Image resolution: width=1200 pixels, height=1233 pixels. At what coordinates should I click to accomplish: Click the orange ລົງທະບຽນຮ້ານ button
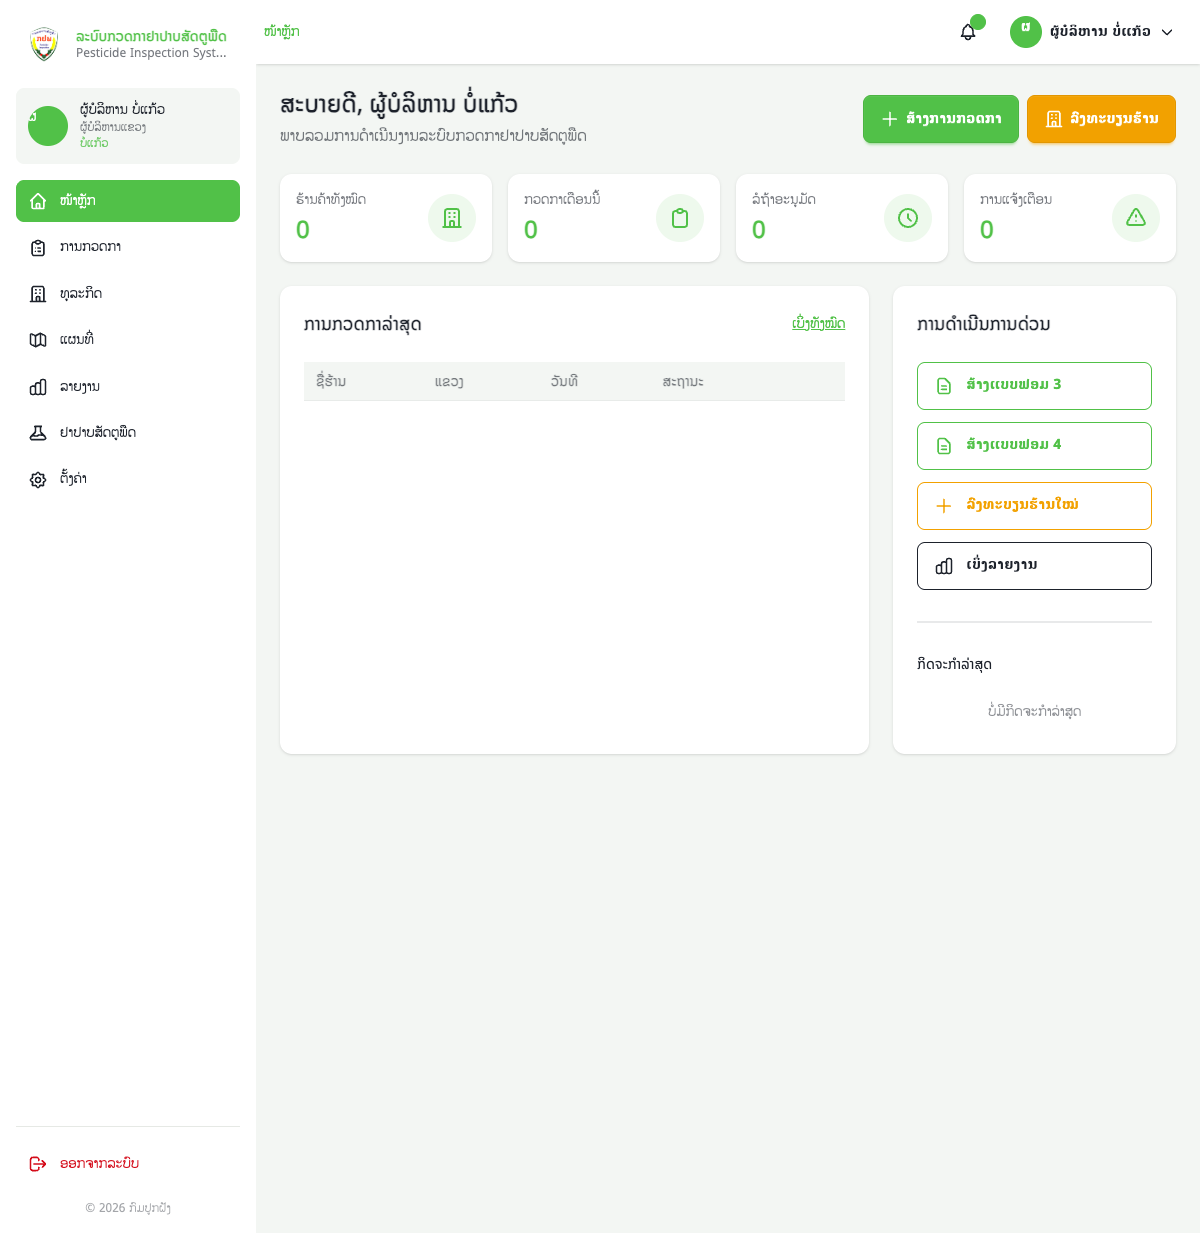click(x=1101, y=119)
